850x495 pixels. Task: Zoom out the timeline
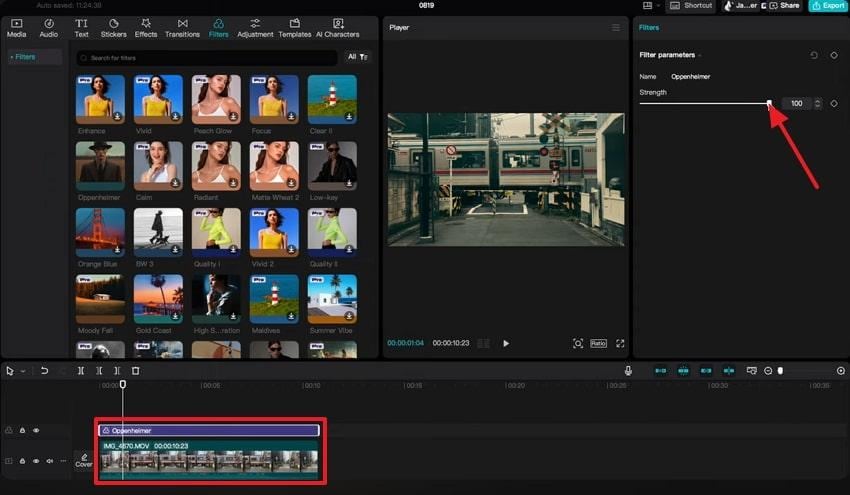pyautogui.click(x=768, y=371)
